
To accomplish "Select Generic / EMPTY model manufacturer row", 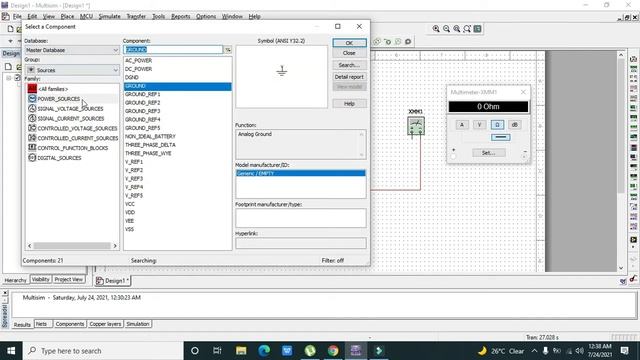I will coord(300,173).
